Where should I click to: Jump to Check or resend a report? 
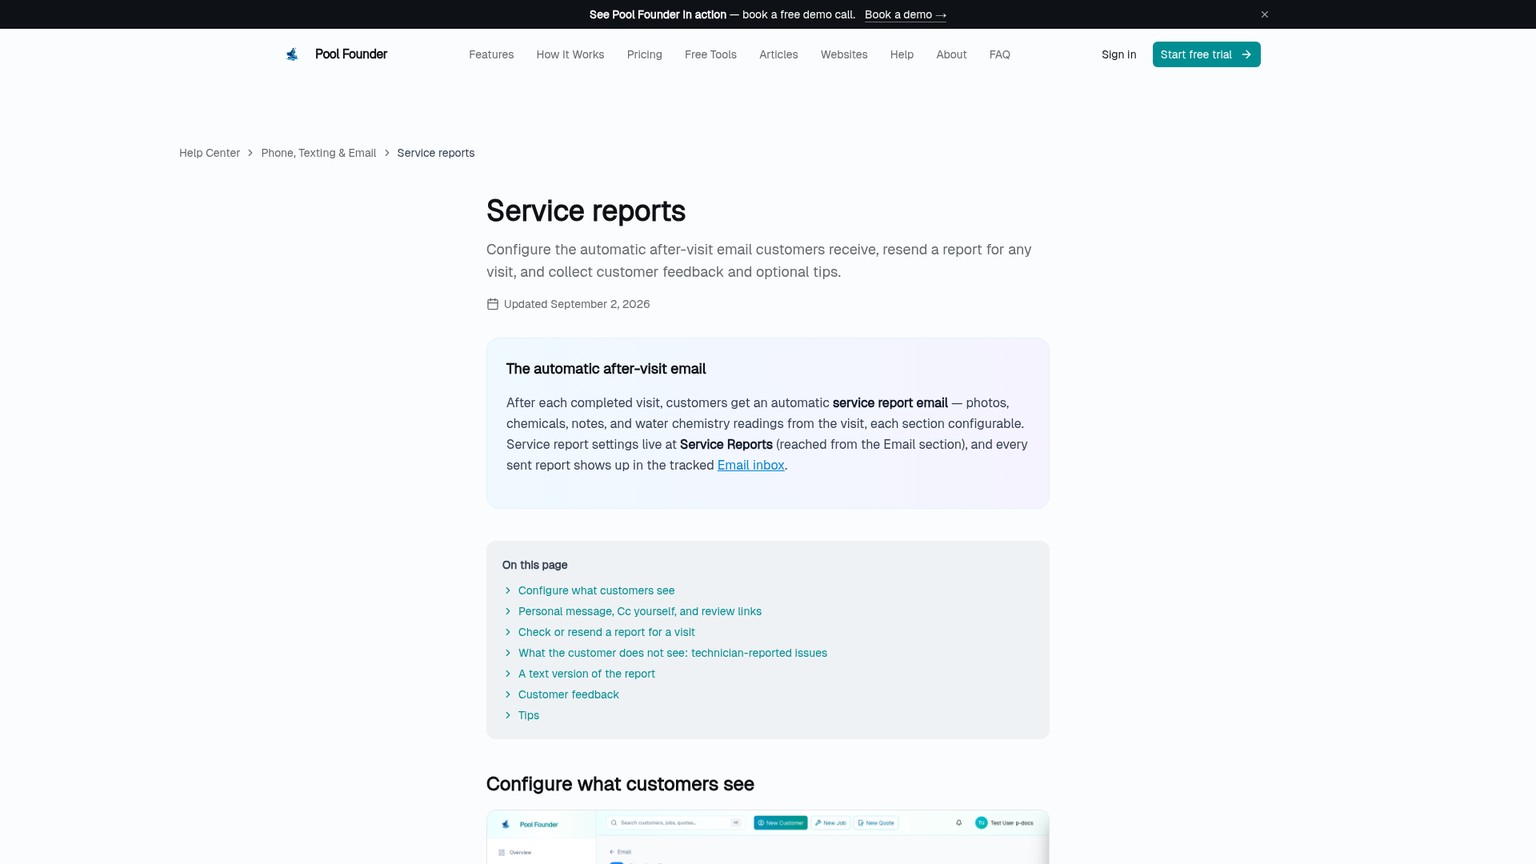[606, 632]
